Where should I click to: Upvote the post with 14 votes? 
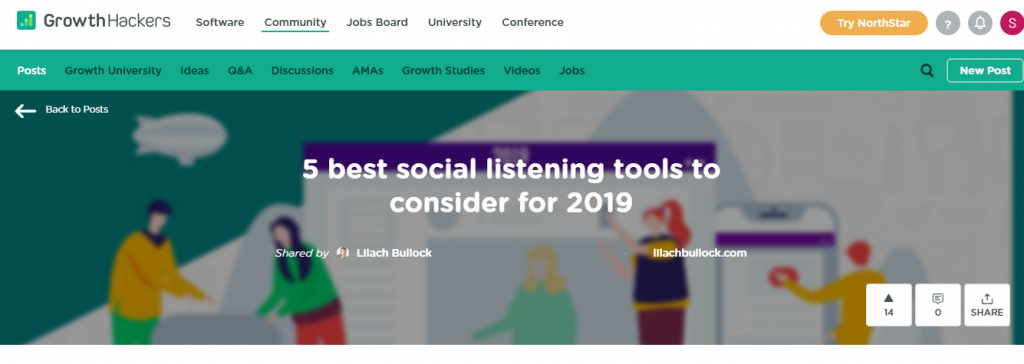tap(889, 305)
